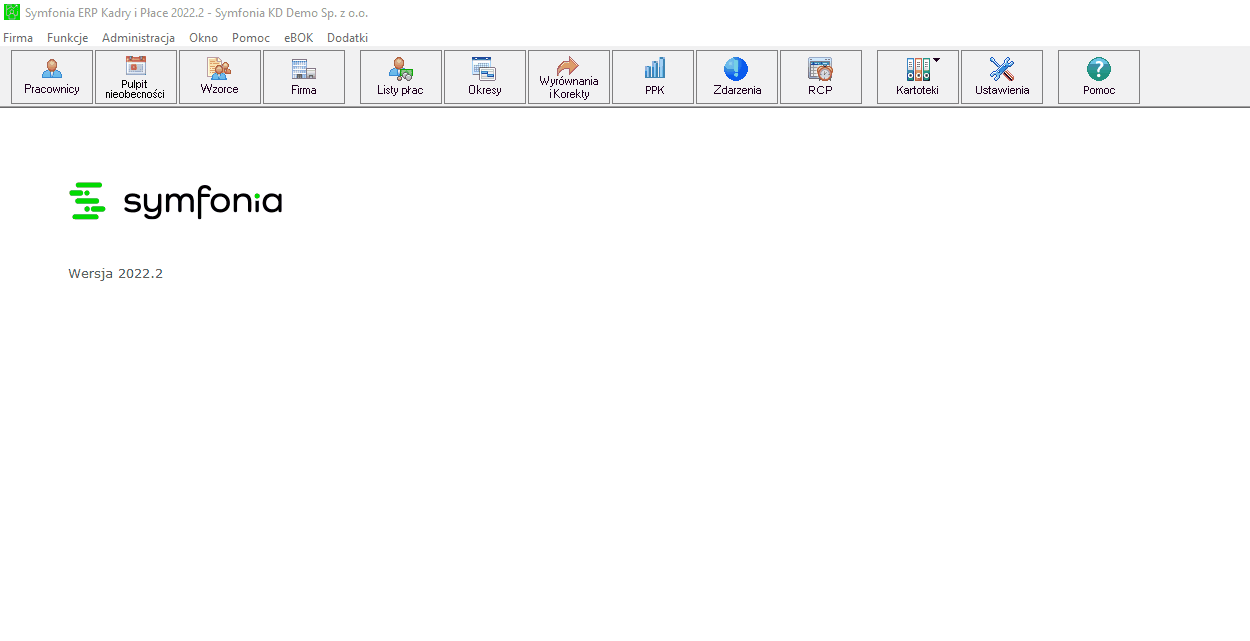Click the Wersja 2022.2 text

point(115,274)
